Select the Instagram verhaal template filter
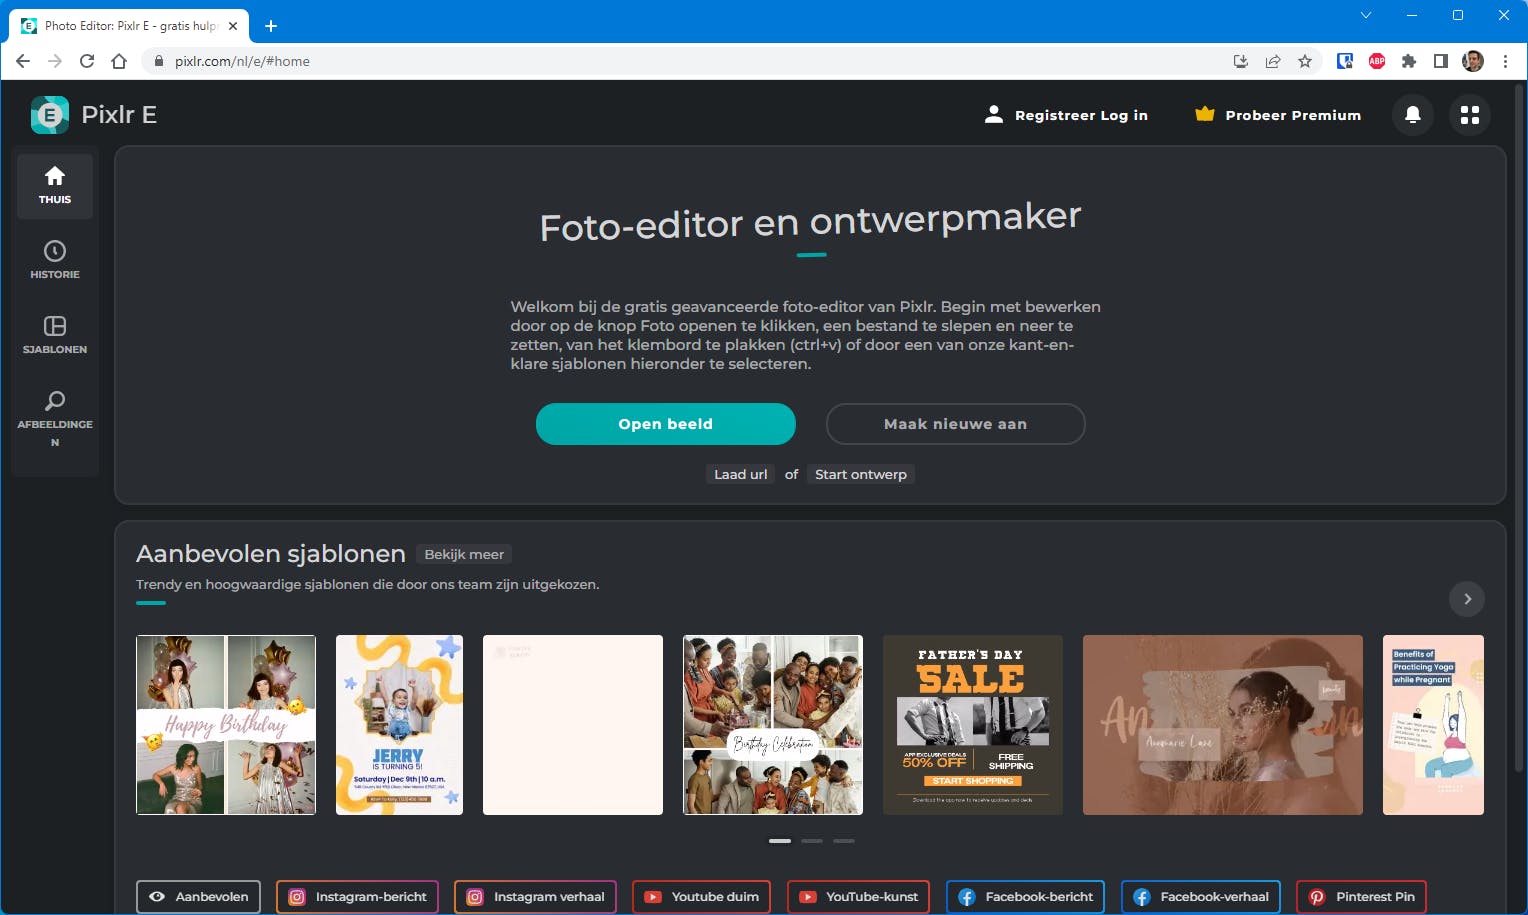 [536, 897]
